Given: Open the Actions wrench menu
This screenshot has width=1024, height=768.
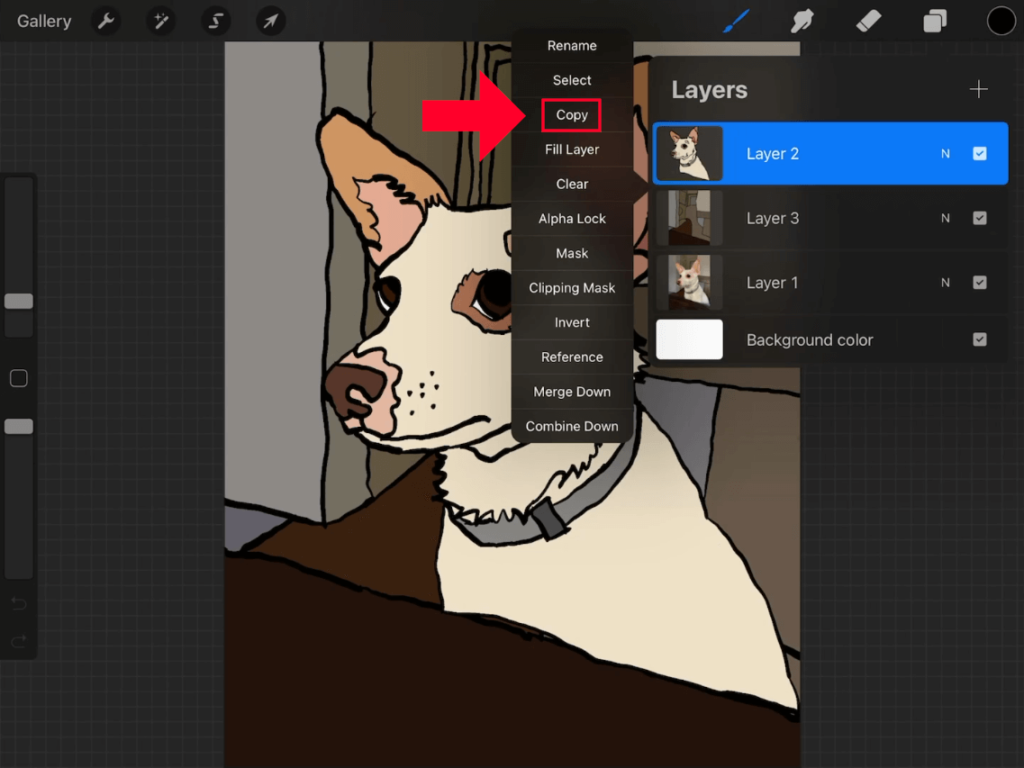Looking at the screenshot, I should 106,20.
